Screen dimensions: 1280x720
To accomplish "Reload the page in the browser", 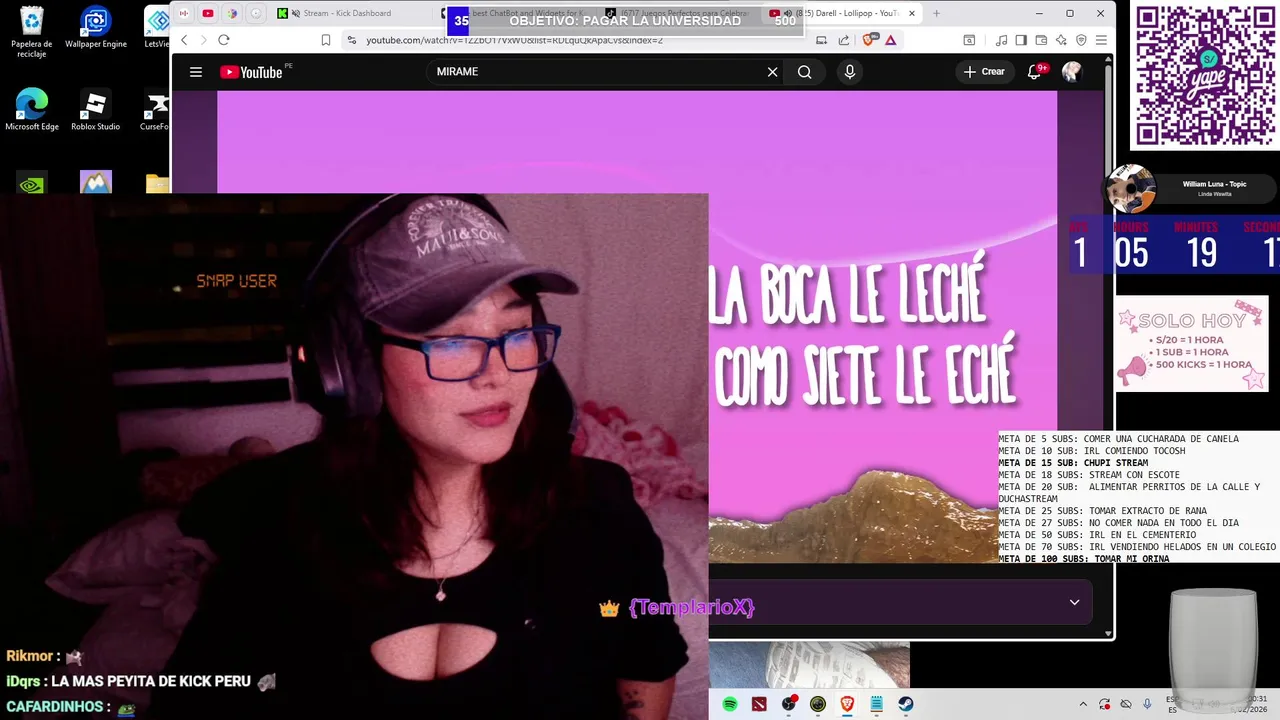I will pos(224,40).
